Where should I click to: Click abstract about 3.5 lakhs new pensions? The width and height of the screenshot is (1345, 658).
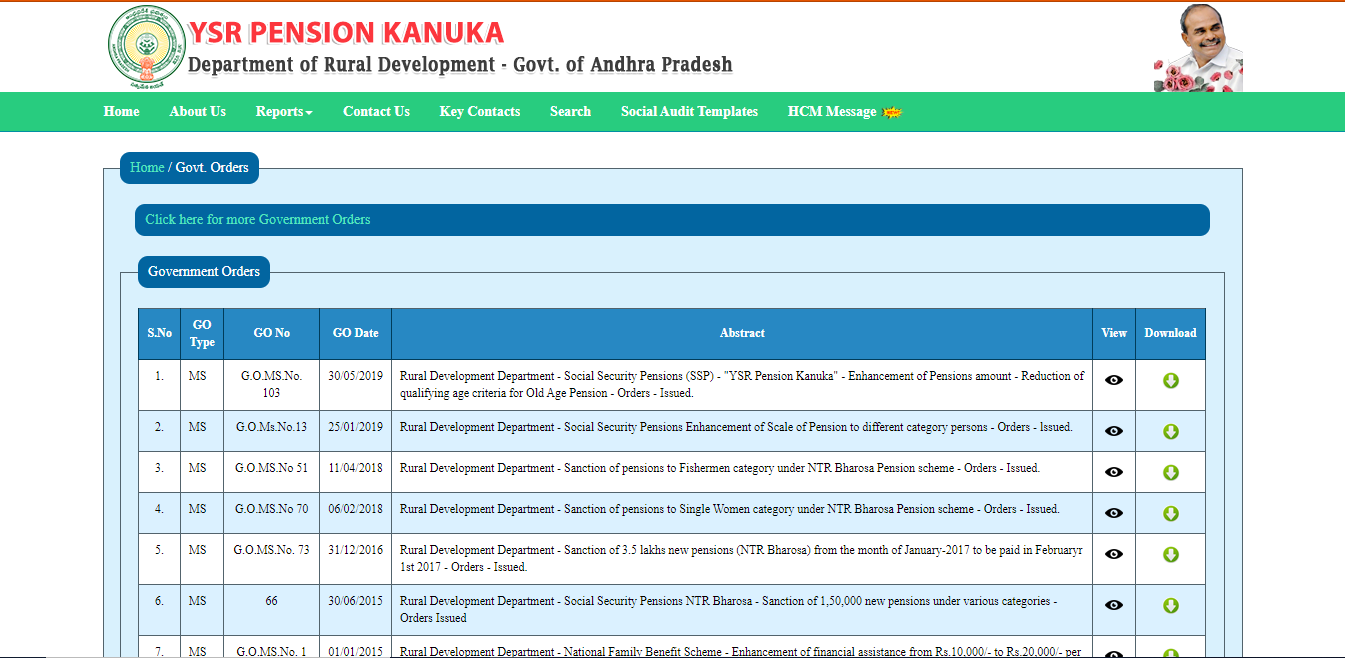pos(742,559)
